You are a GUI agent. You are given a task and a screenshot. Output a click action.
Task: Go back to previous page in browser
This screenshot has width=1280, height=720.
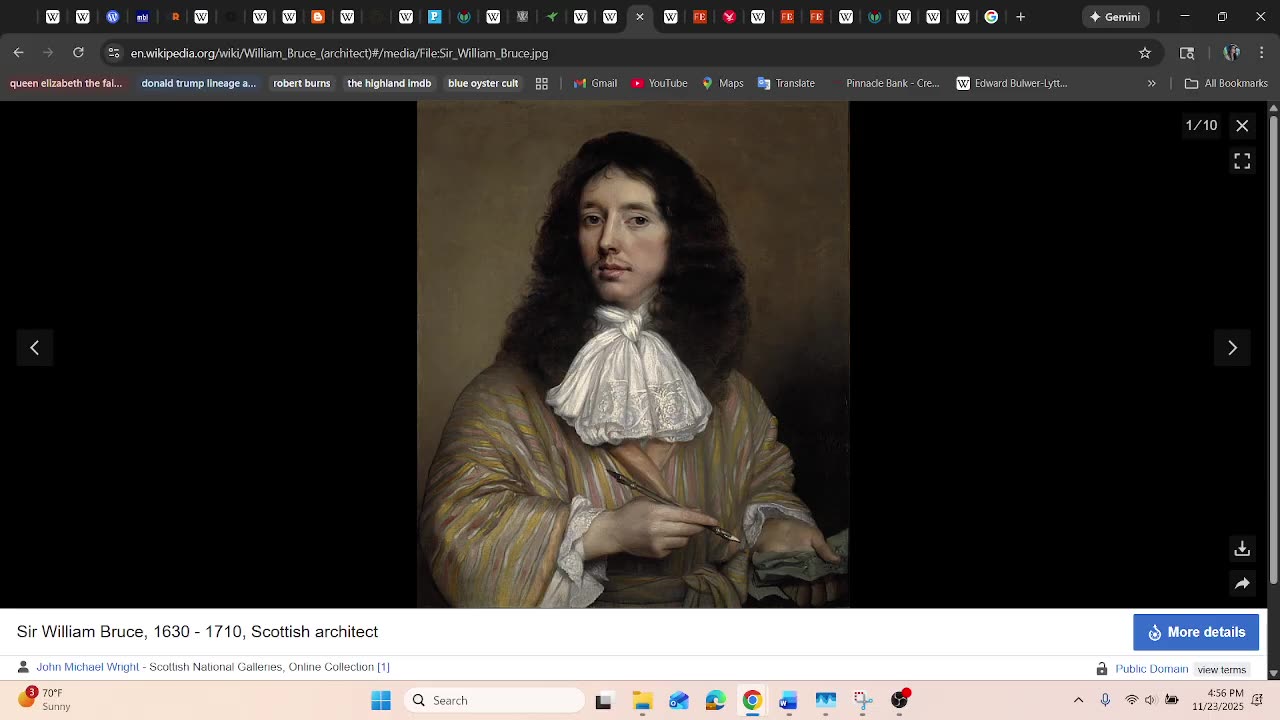[x=19, y=53]
